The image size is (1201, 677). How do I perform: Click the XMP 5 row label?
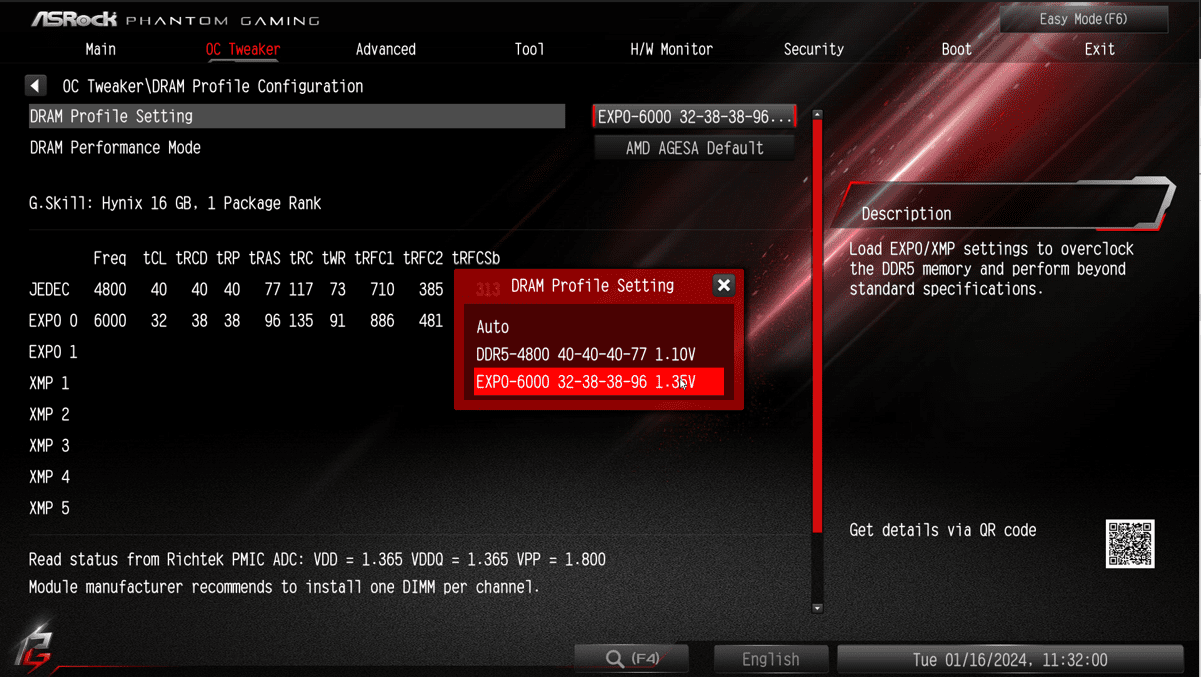pos(49,508)
